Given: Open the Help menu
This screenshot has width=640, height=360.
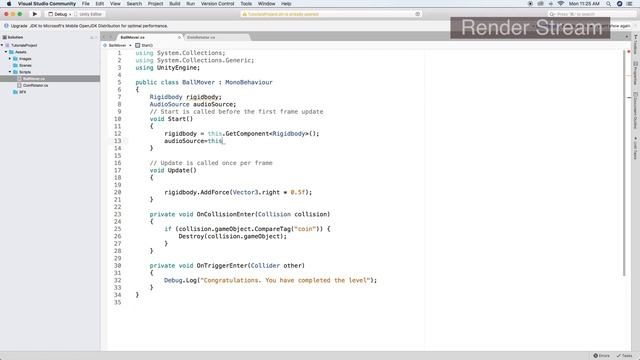Looking at the screenshot, I should pyautogui.click(x=286, y=3).
